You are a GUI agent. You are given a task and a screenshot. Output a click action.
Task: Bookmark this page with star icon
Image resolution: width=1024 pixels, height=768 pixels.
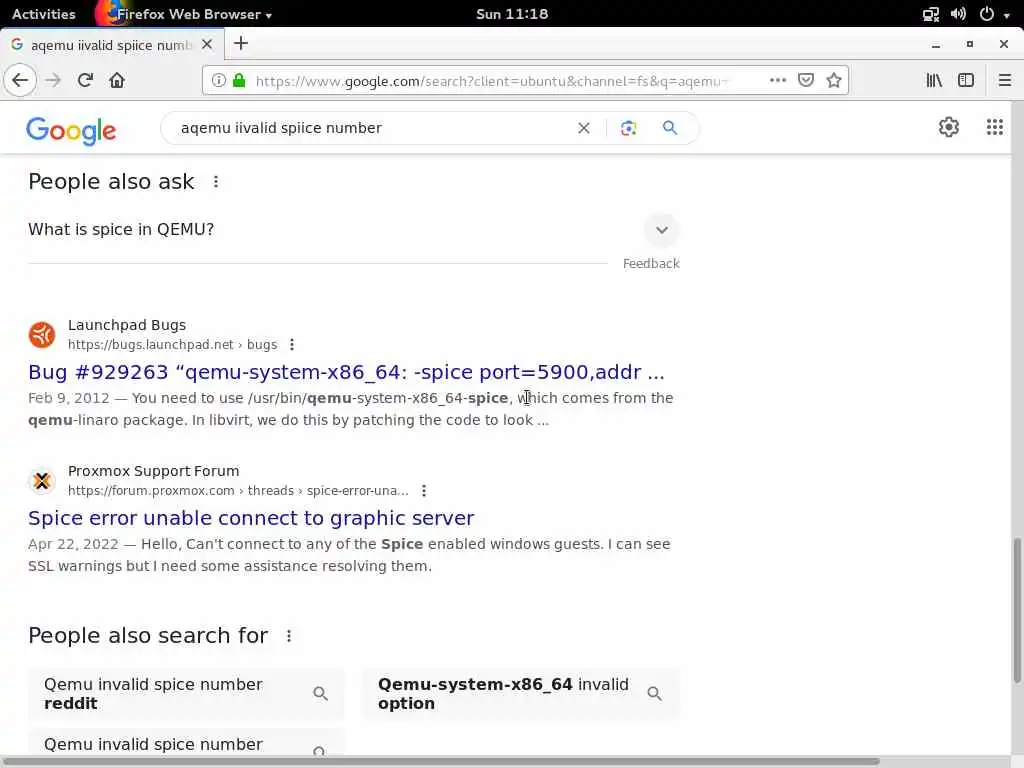click(834, 80)
